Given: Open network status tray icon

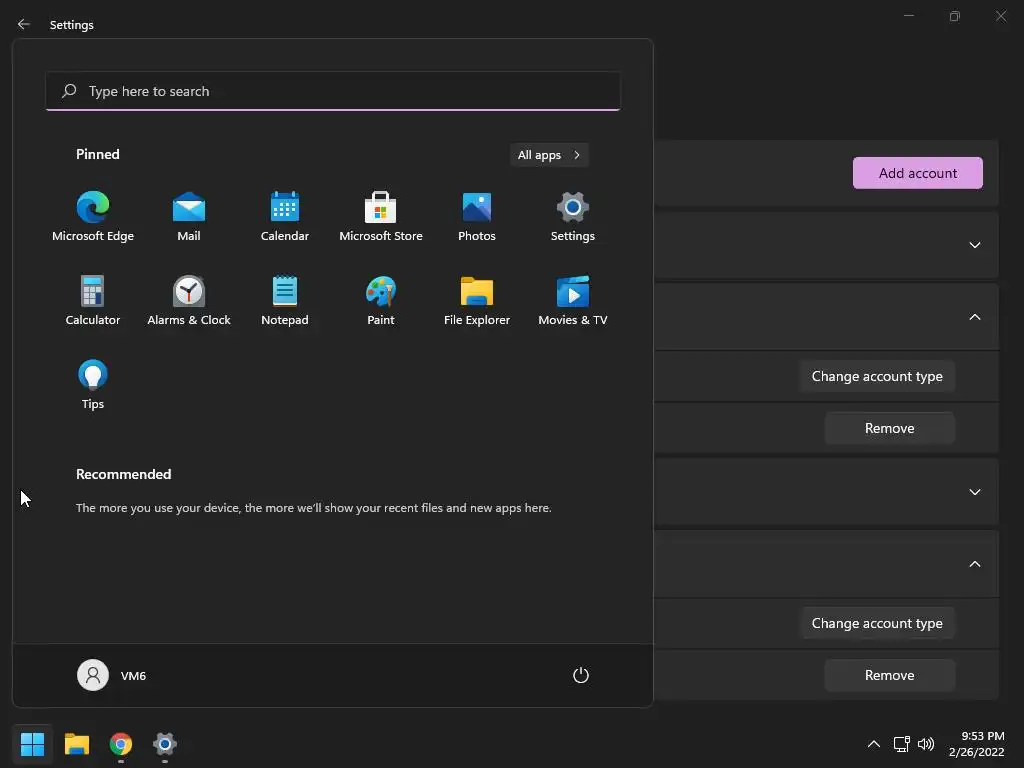Looking at the screenshot, I should point(902,744).
